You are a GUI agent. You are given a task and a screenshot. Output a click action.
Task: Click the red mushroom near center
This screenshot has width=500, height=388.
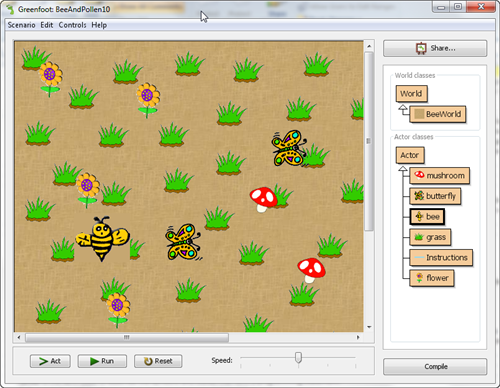263,199
